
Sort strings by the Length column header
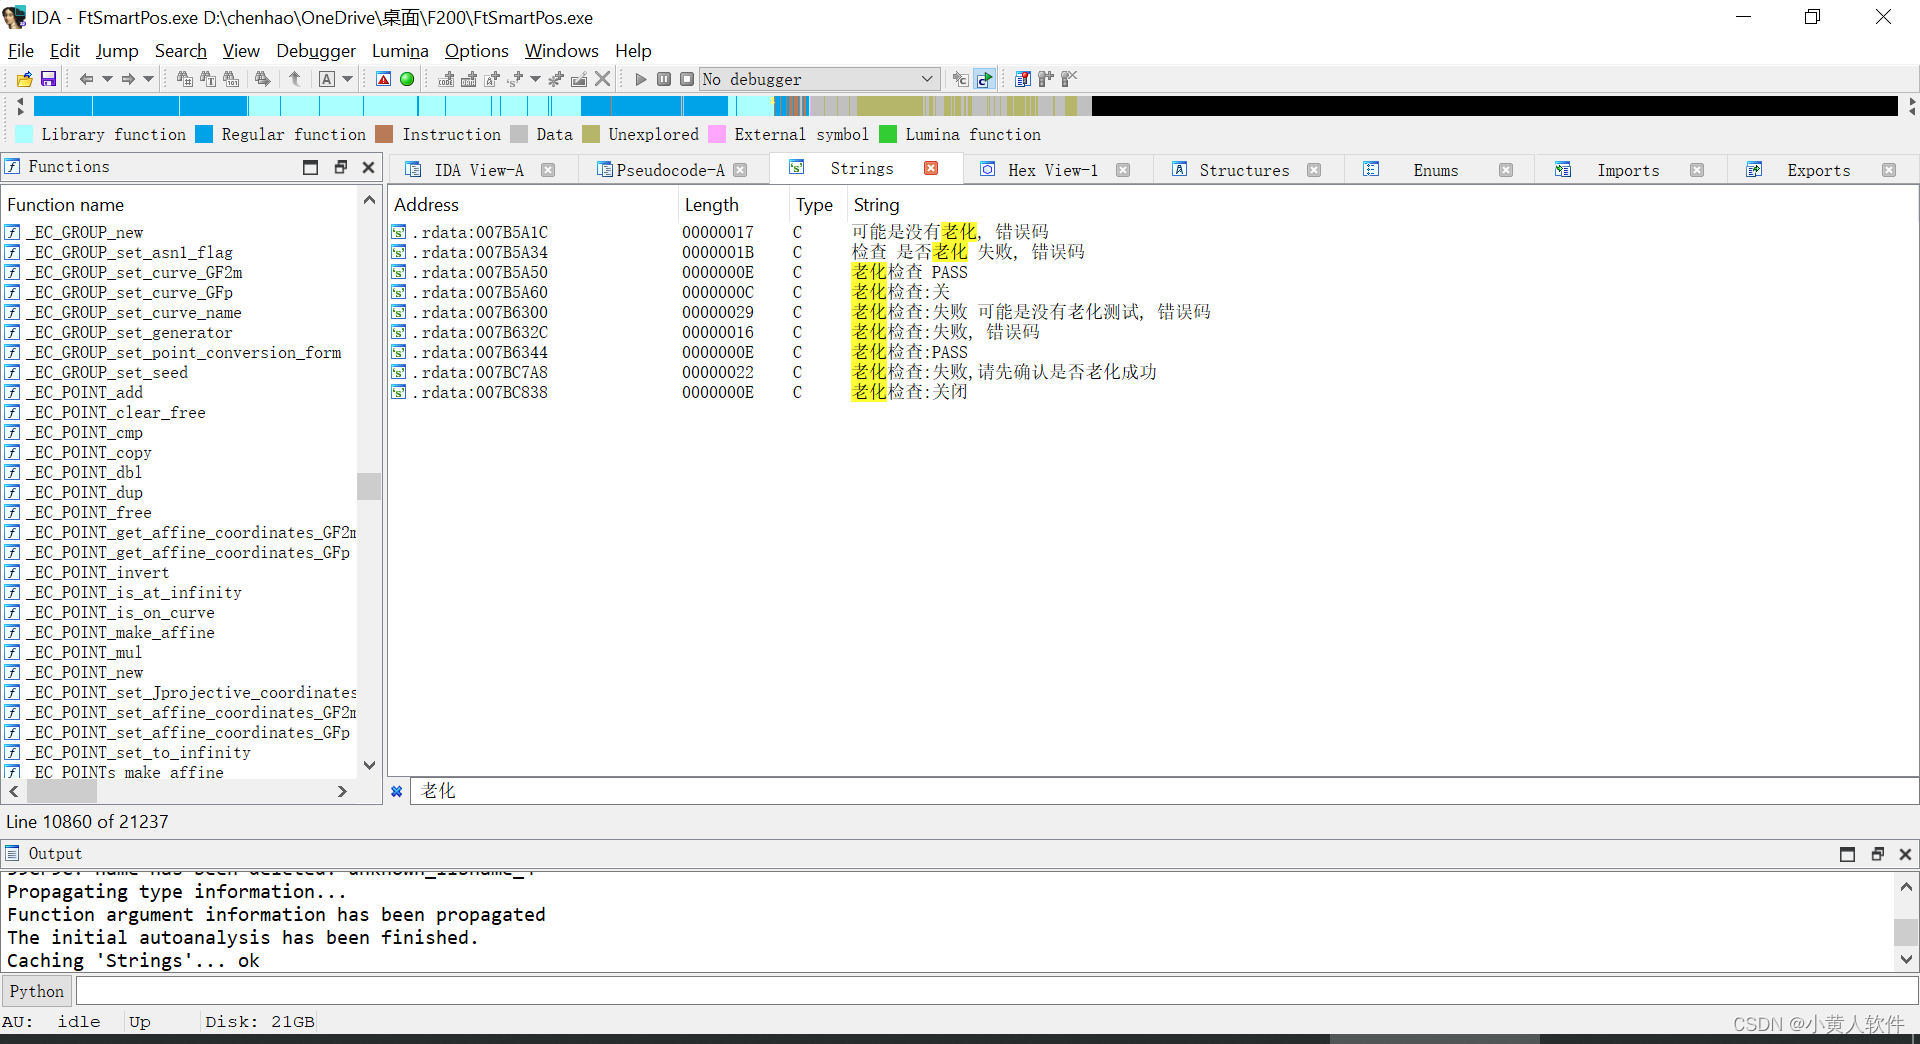[711, 205]
